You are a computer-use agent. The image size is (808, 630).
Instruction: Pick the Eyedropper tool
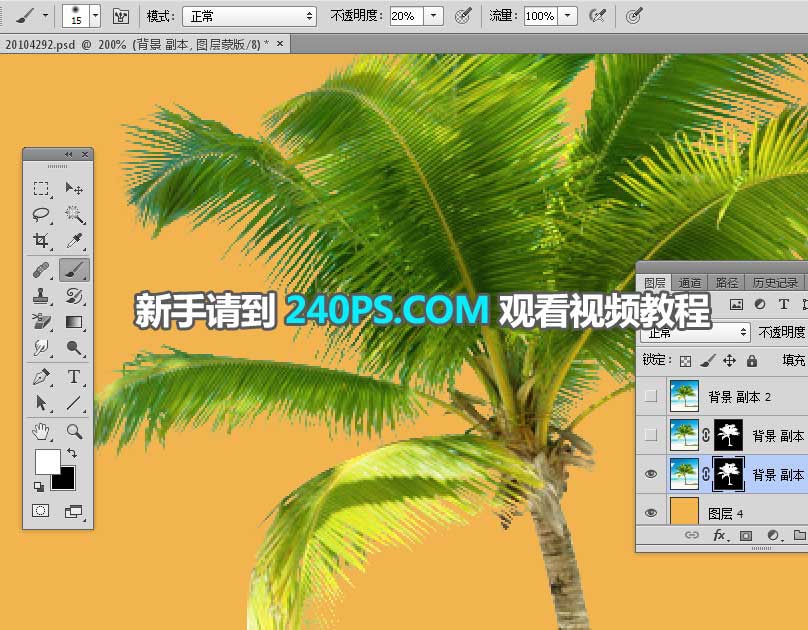point(74,241)
